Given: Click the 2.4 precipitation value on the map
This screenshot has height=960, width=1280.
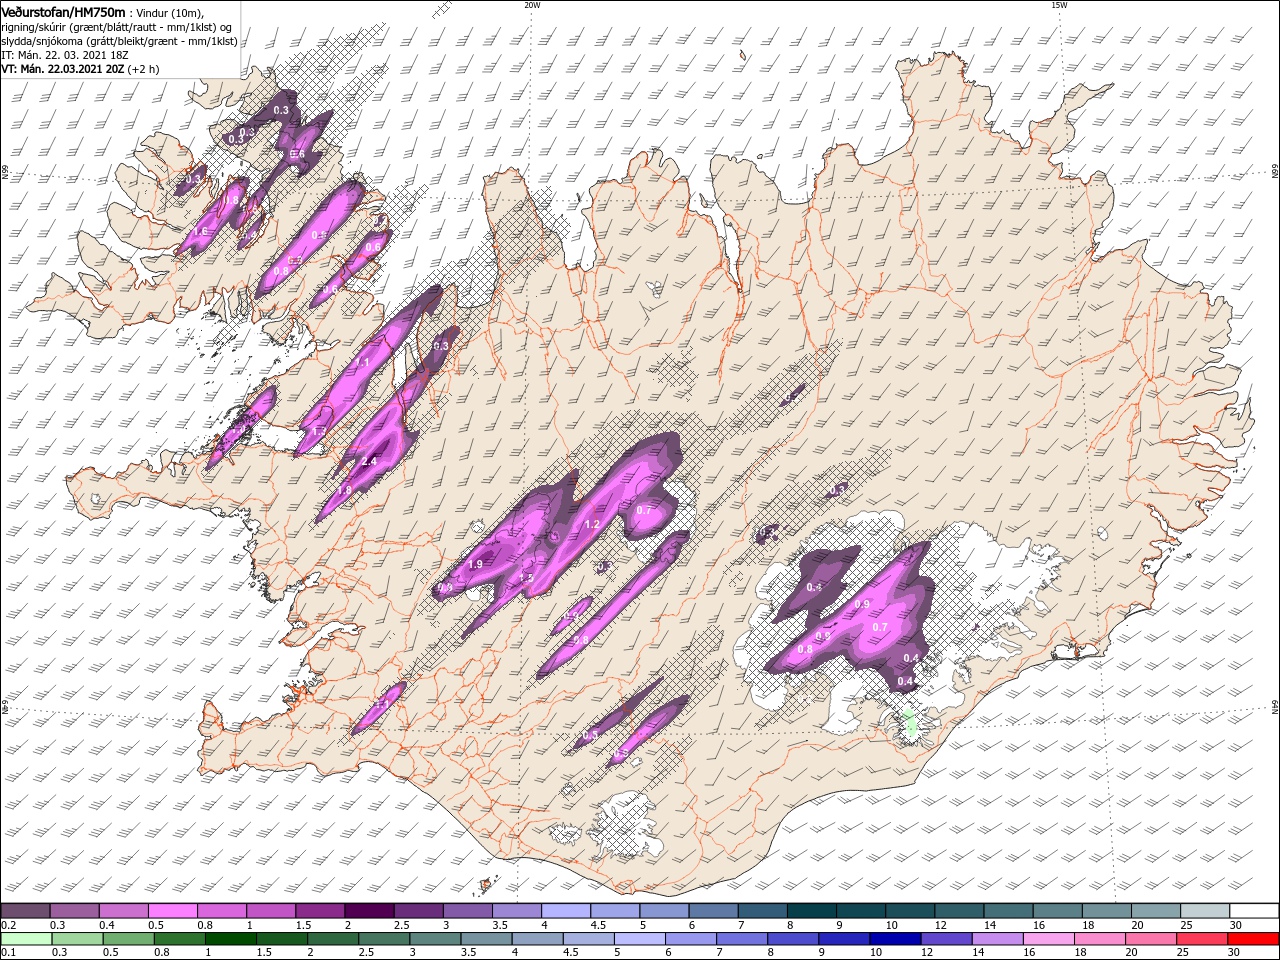Looking at the screenshot, I should point(368,461).
